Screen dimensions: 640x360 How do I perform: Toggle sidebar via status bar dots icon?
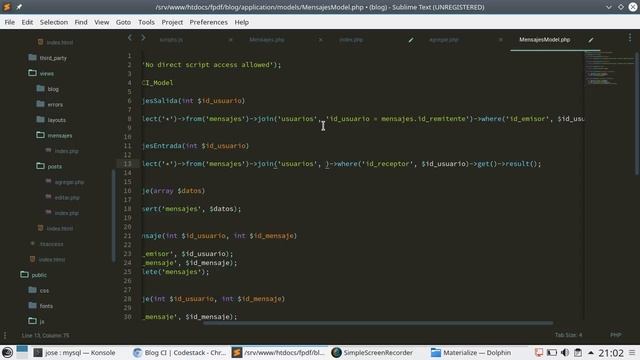click(5, 335)
